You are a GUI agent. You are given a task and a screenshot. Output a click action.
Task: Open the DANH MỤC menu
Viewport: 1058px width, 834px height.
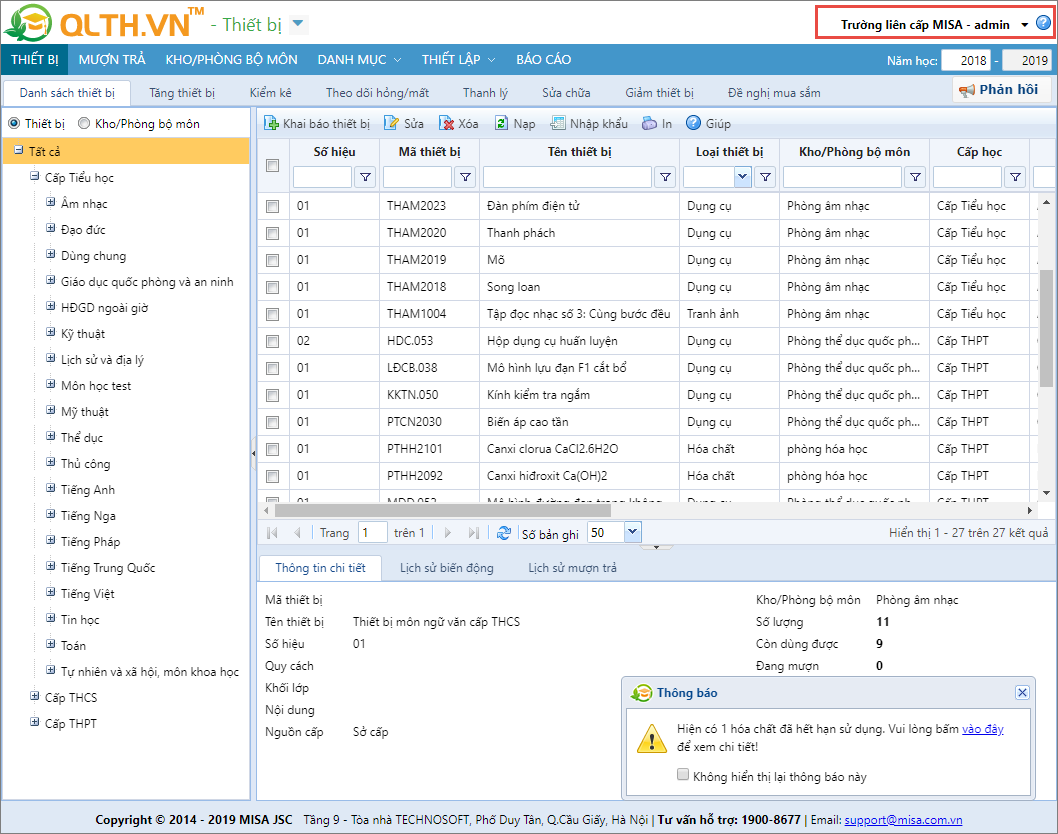tap(359, 59)
